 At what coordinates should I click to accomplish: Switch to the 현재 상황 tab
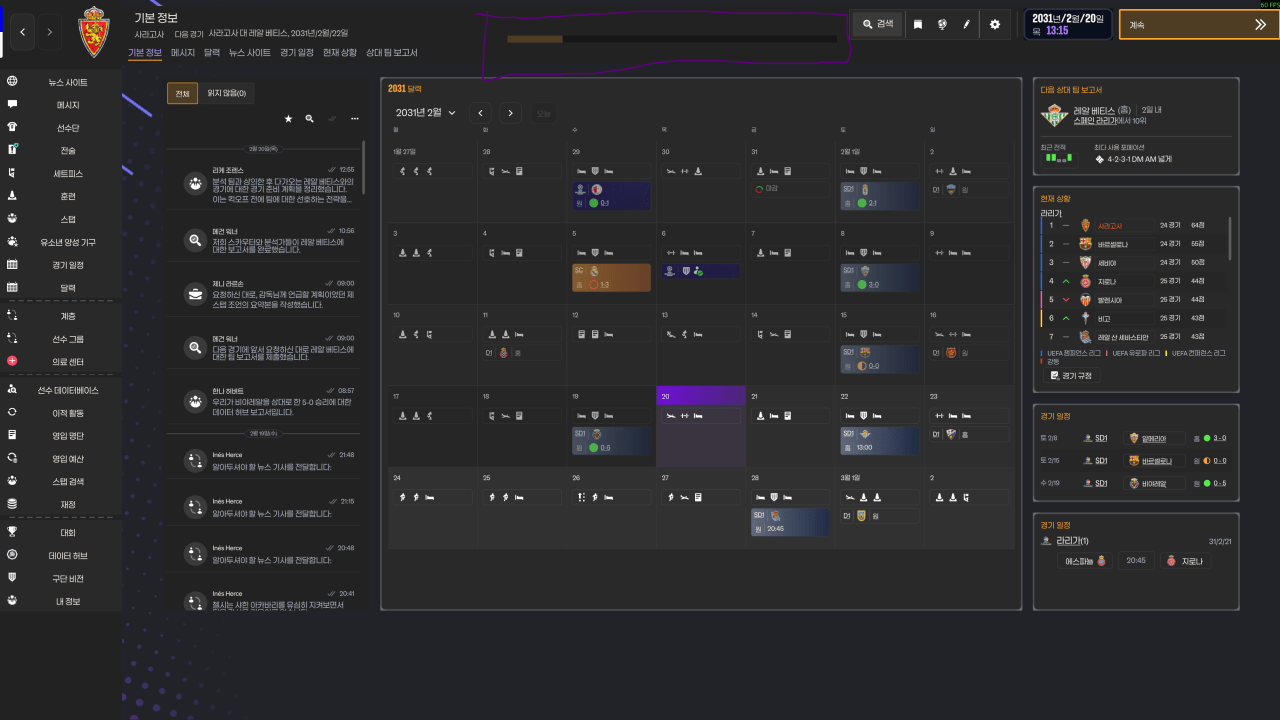340,52
